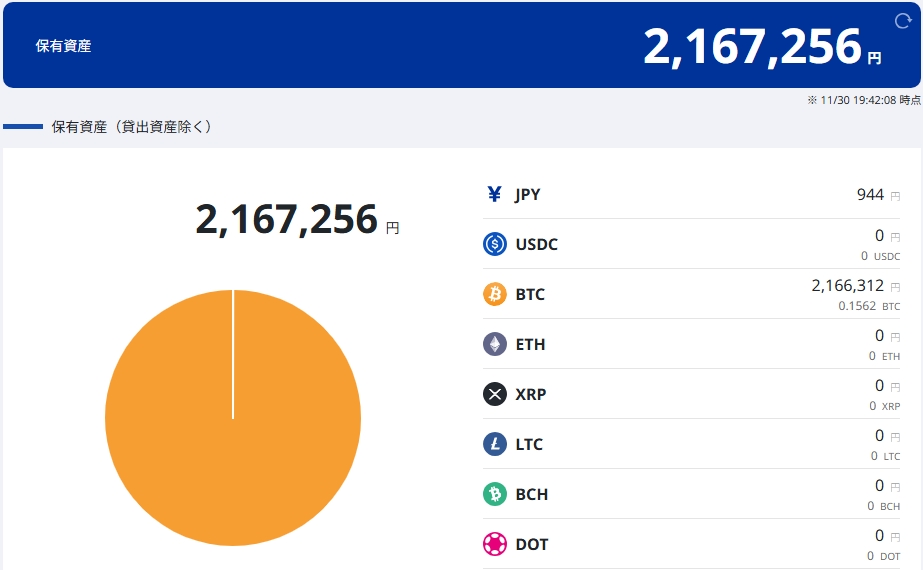The width and height of the screenshot is (923, 570).
Task: Click the refresh icon in the header
Action: [x=902, y=21]
